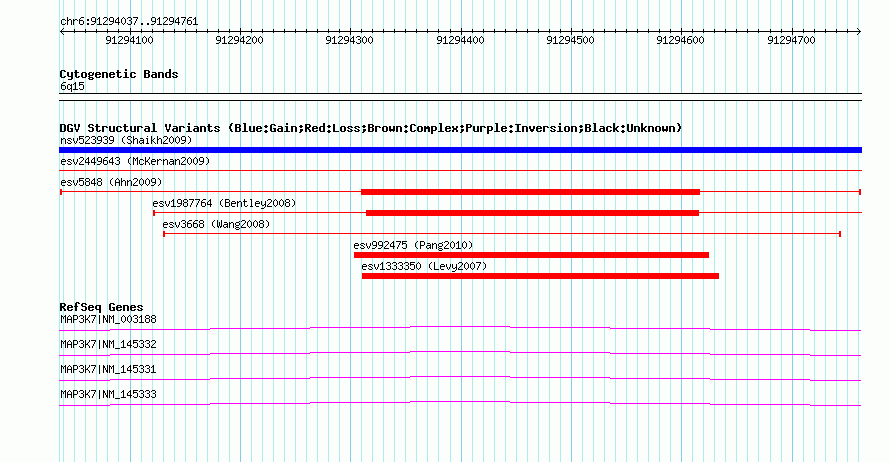Open variant nsv523939 (Shaikh2009) label
The width and height of the screenshot is (890, 462).
[126, 140]
